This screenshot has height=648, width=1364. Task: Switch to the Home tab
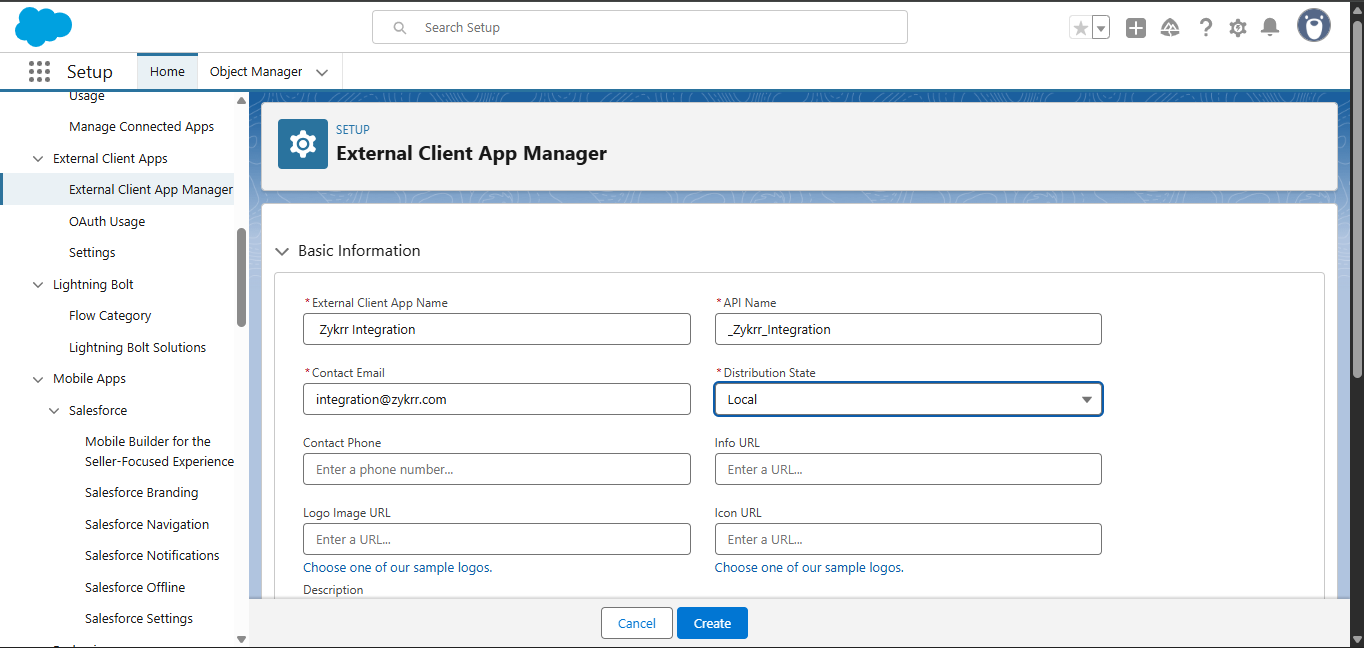point(167,71)
